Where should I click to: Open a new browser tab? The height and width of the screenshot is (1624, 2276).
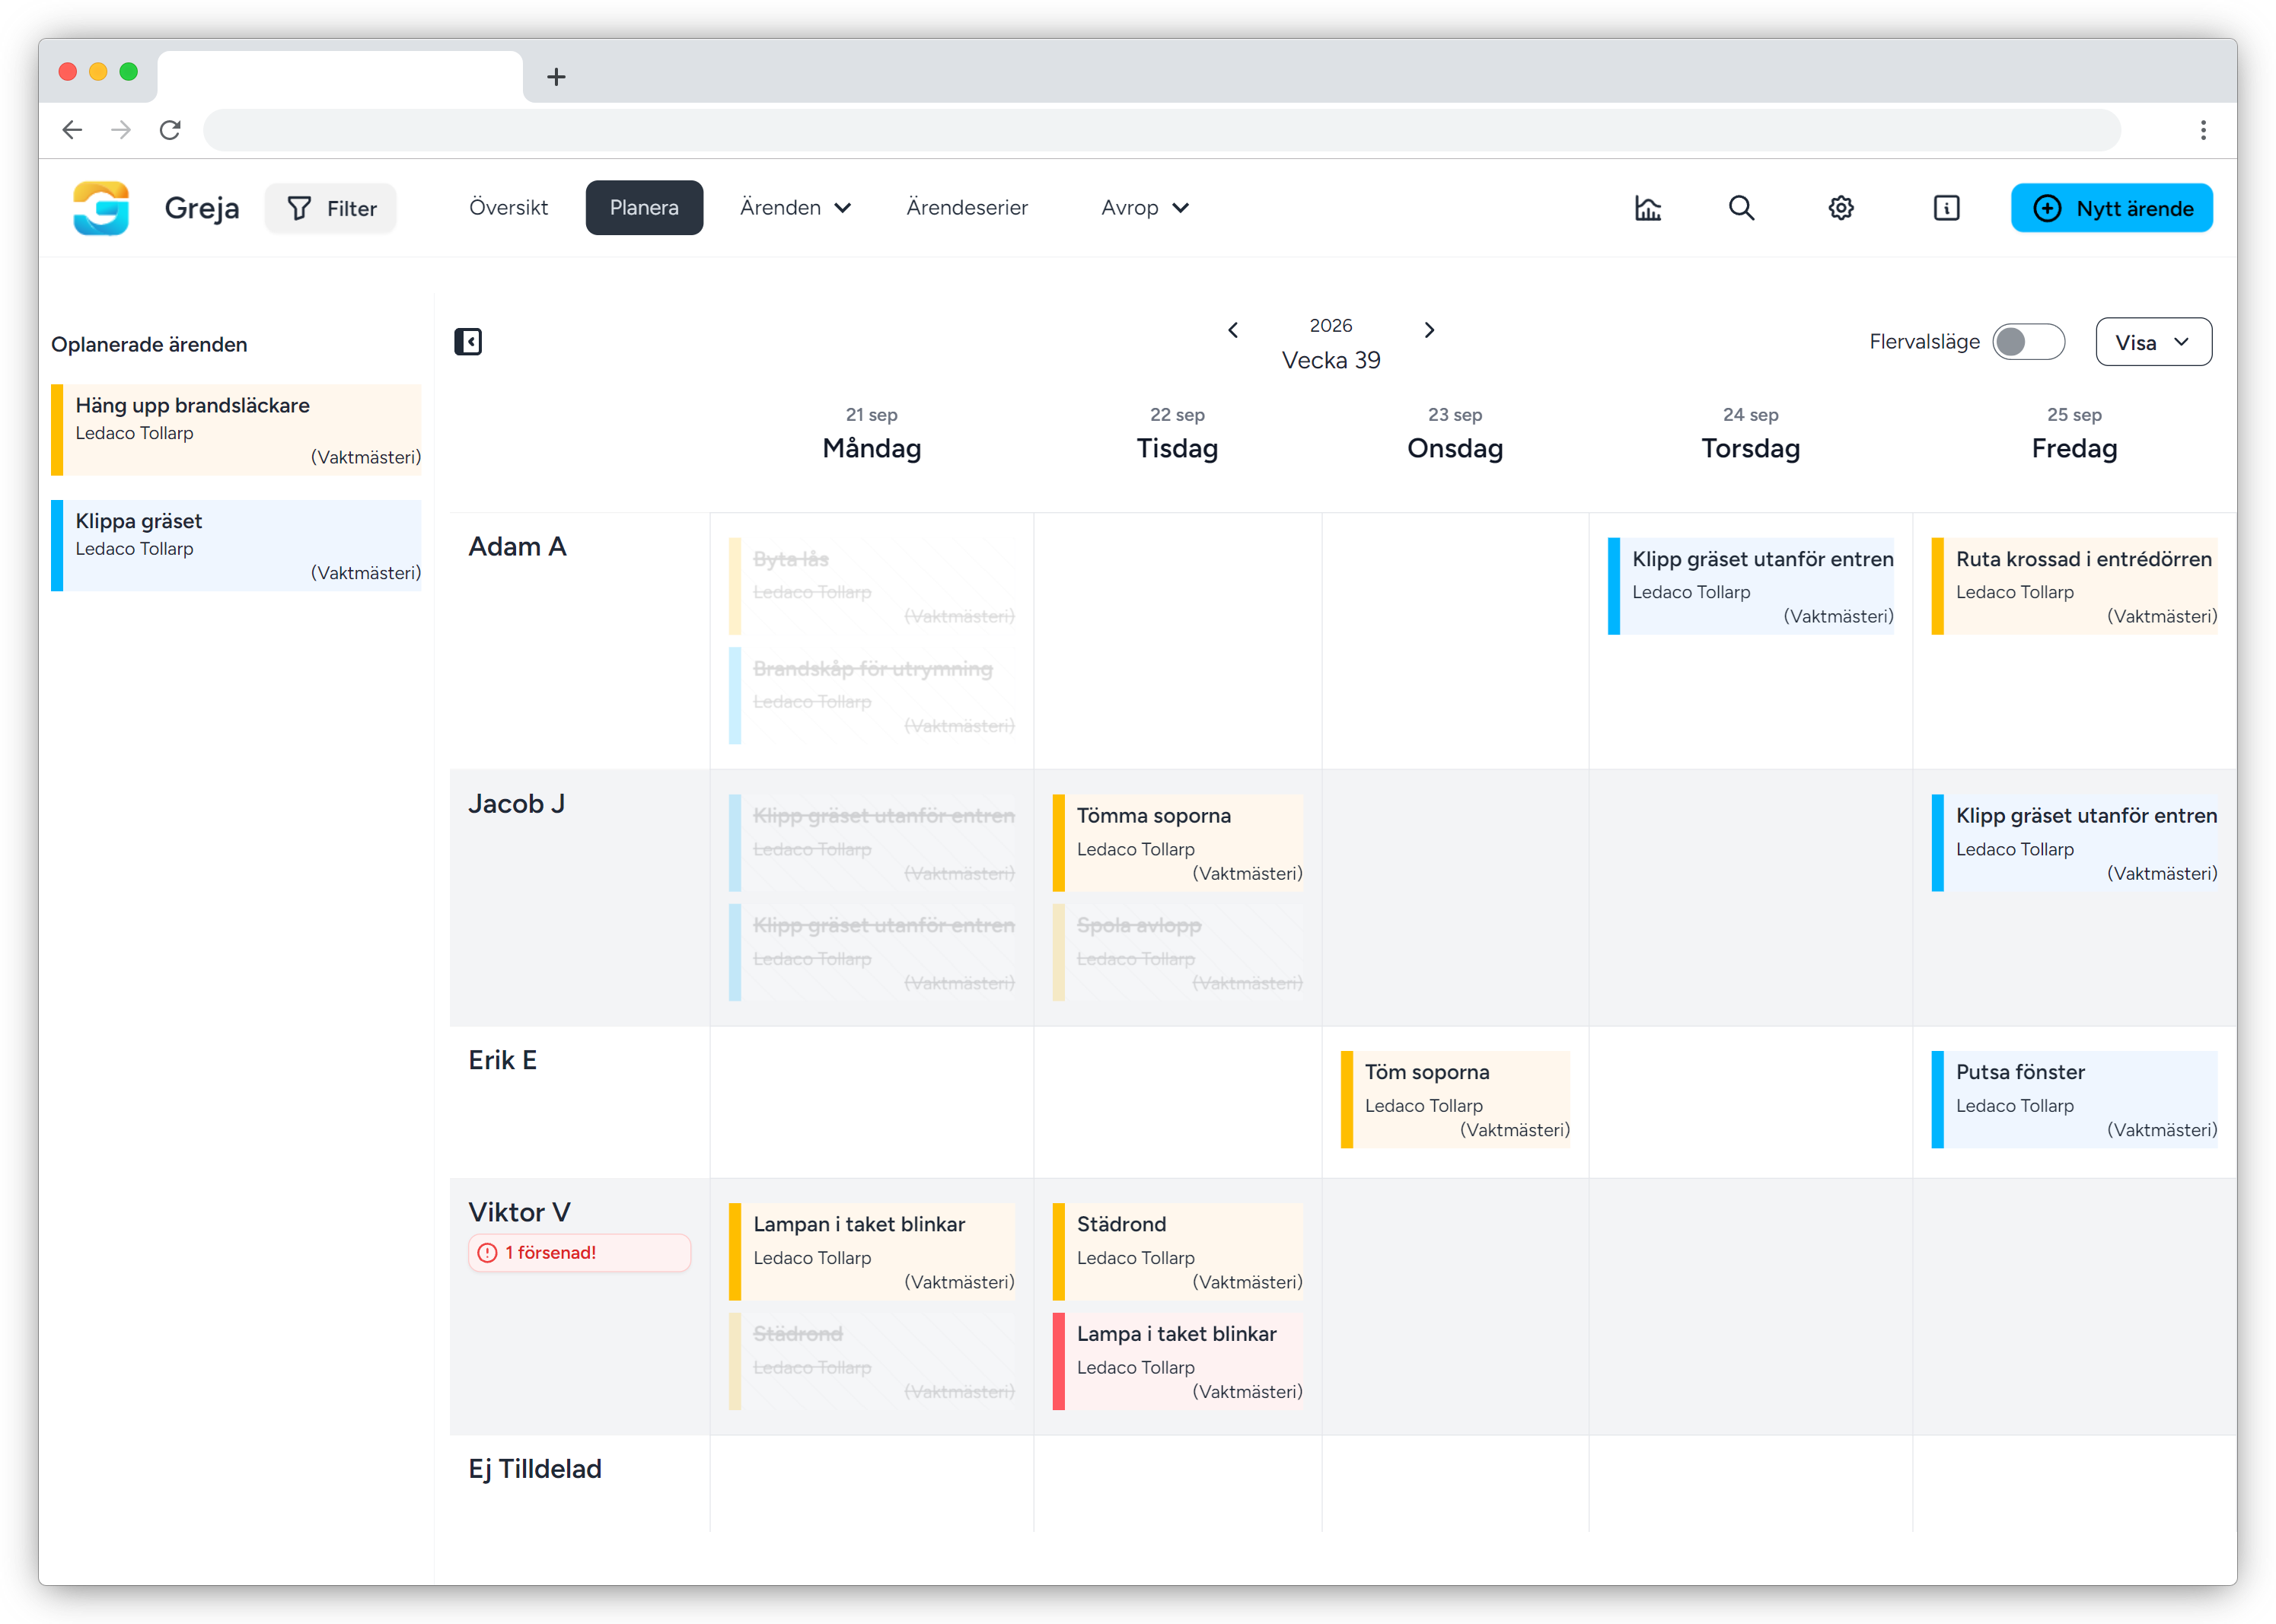coord(556,77)
